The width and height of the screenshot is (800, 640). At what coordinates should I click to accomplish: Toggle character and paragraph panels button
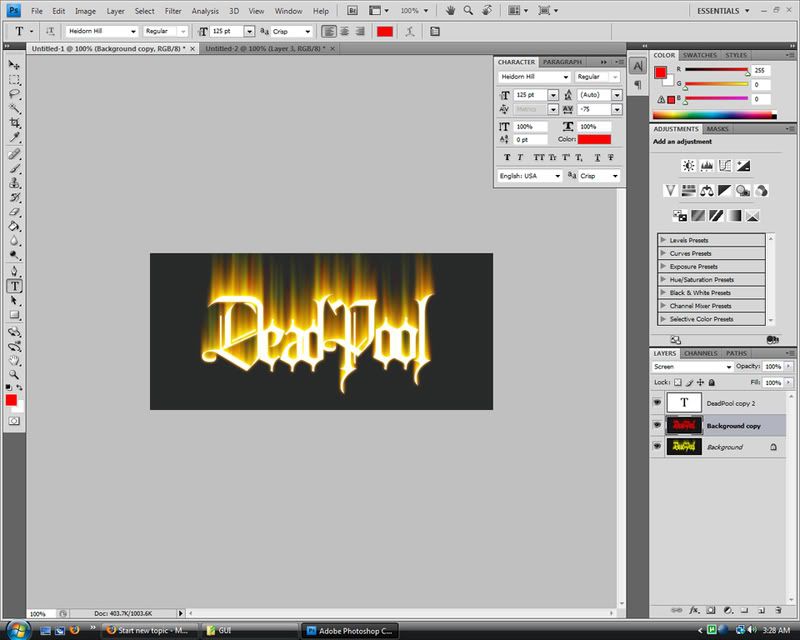point(435,32)
